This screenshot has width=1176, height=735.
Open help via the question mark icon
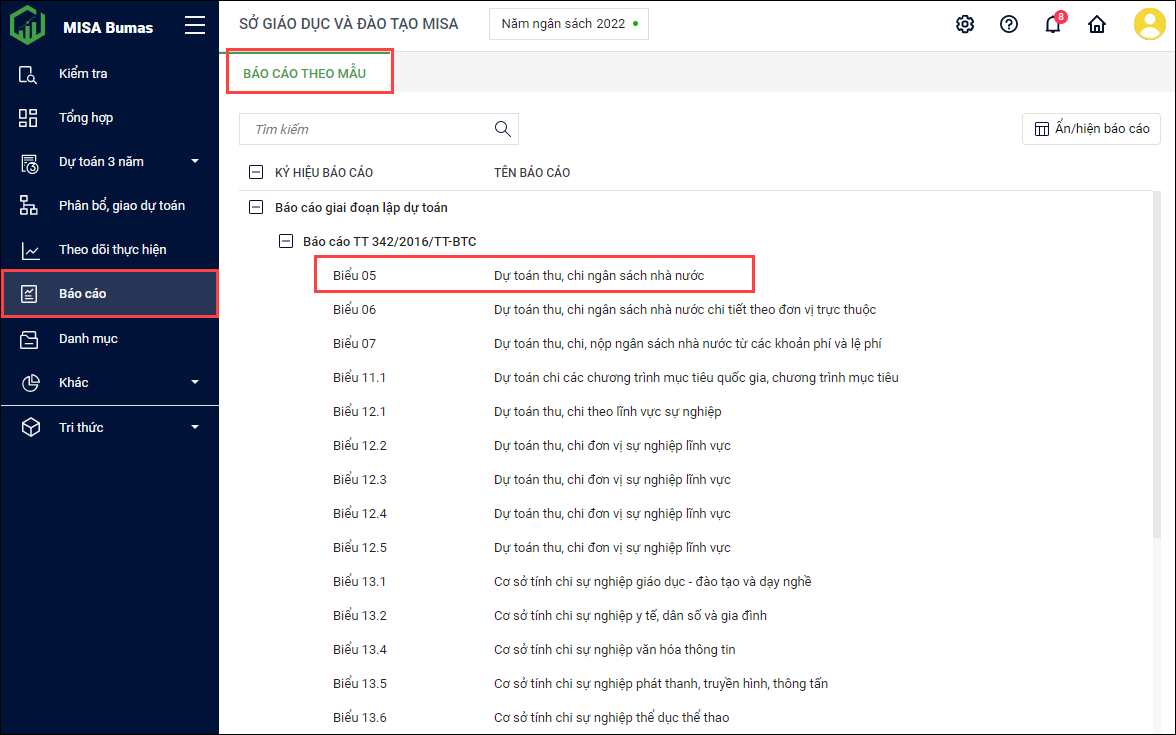(1009, 25)
